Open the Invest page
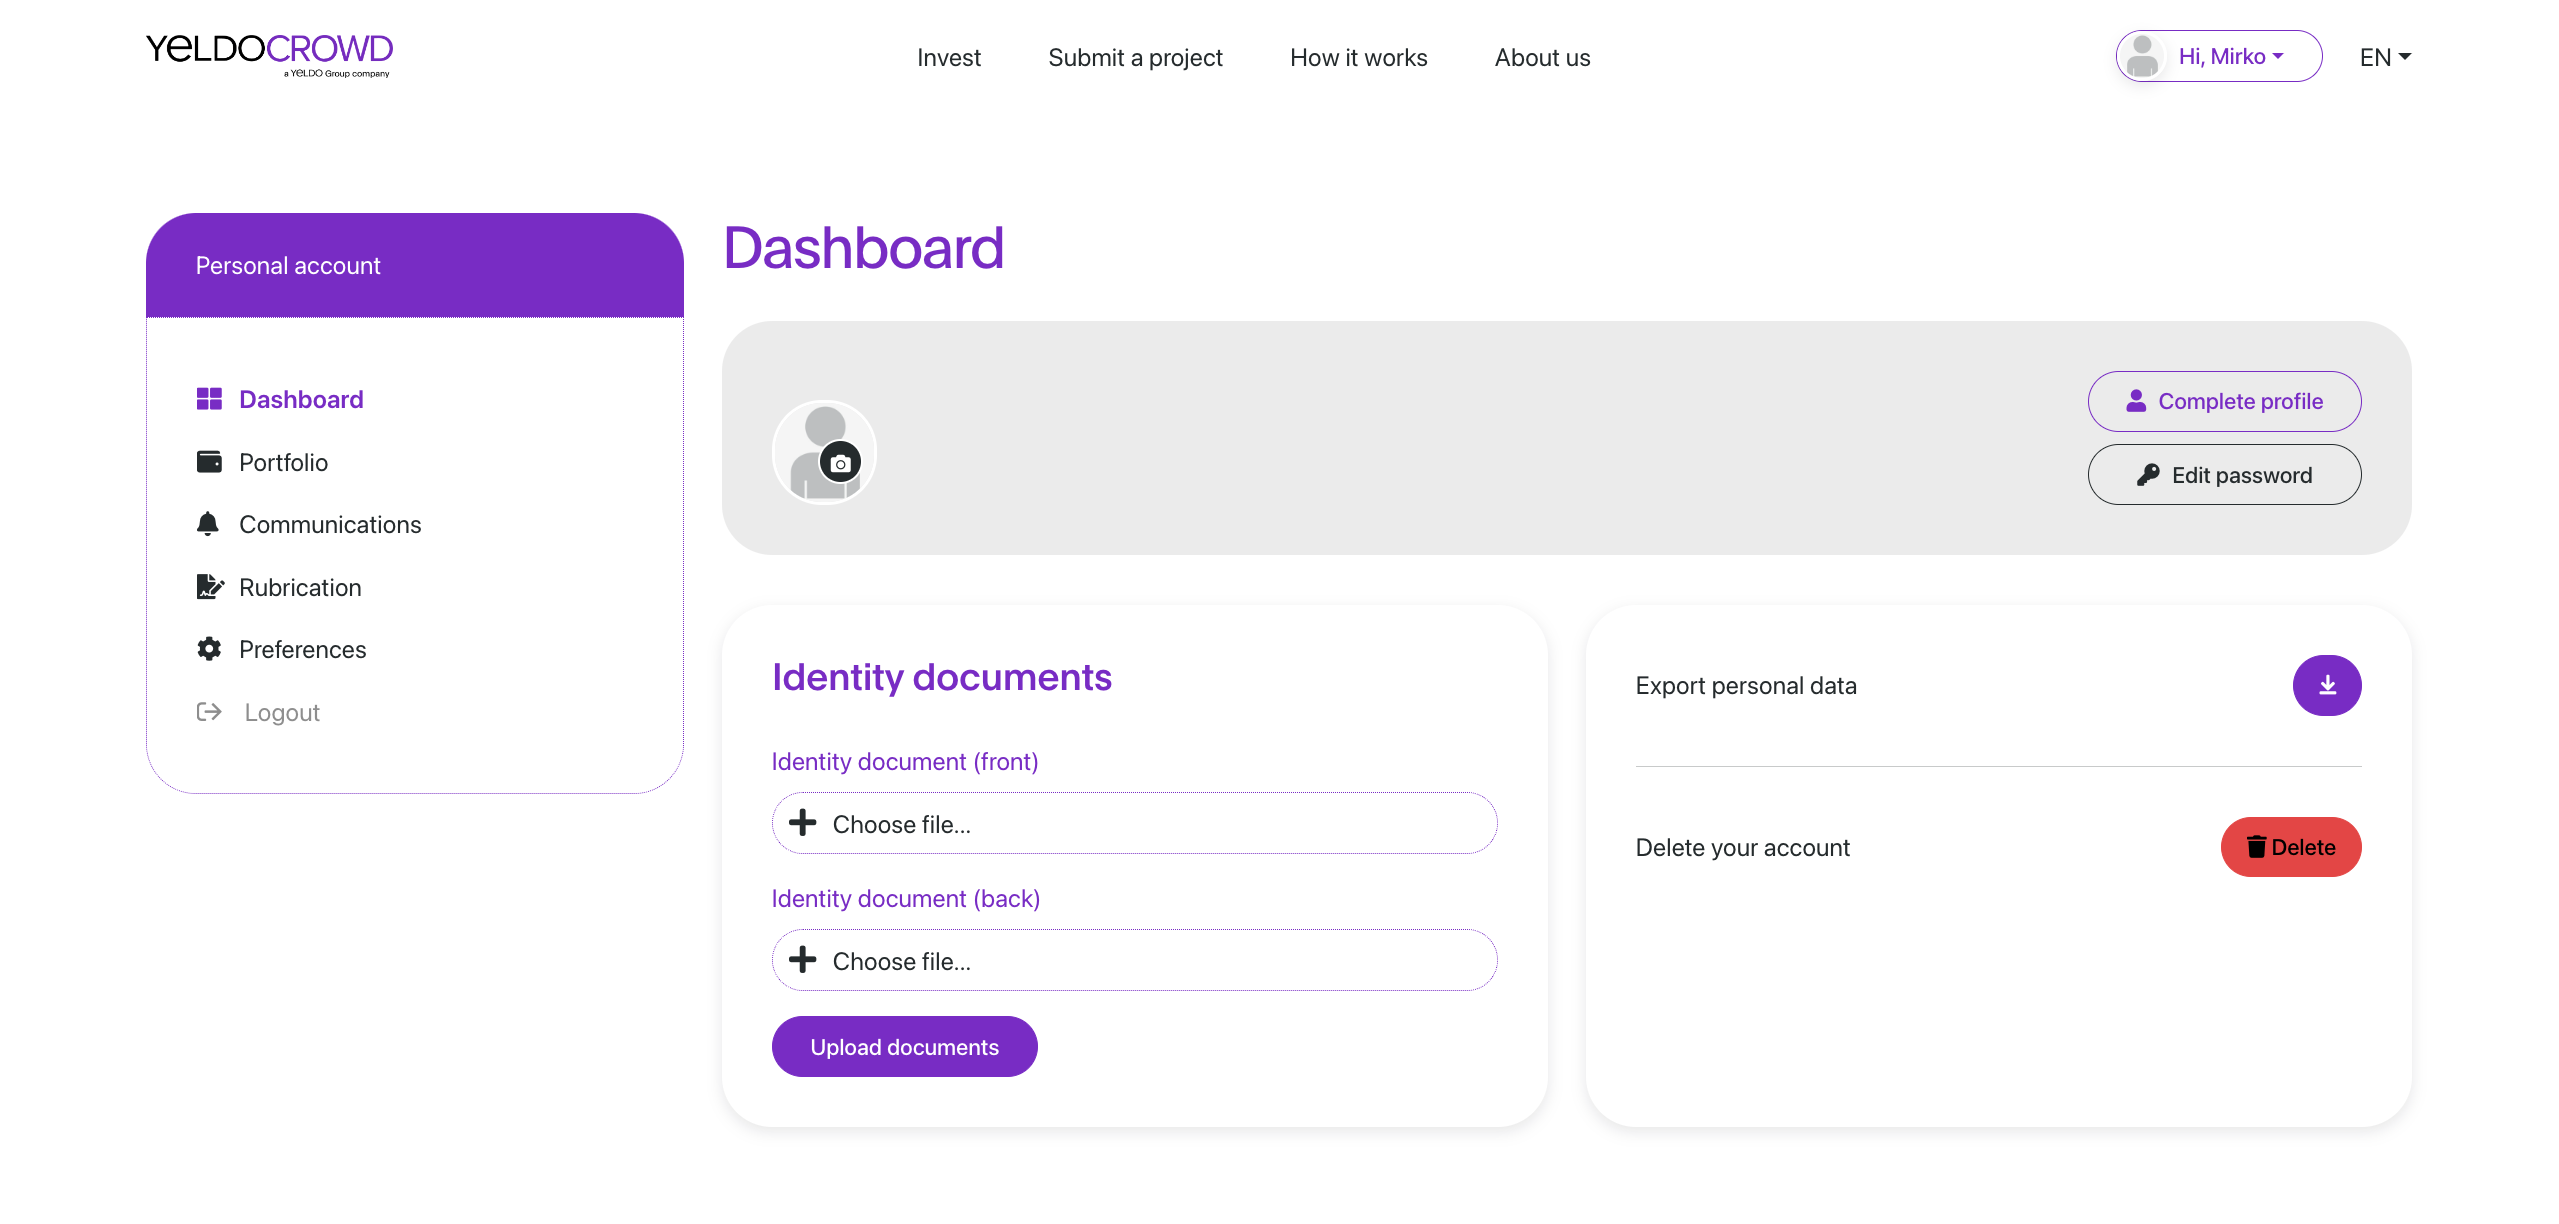This screenshot has width=2559, height=1224. (948, 58)
